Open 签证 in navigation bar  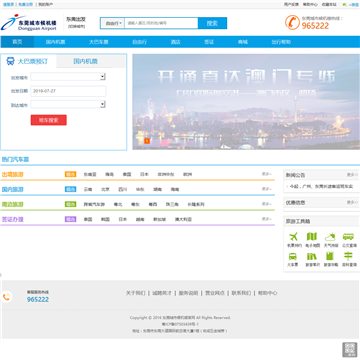tap(209, 42)
